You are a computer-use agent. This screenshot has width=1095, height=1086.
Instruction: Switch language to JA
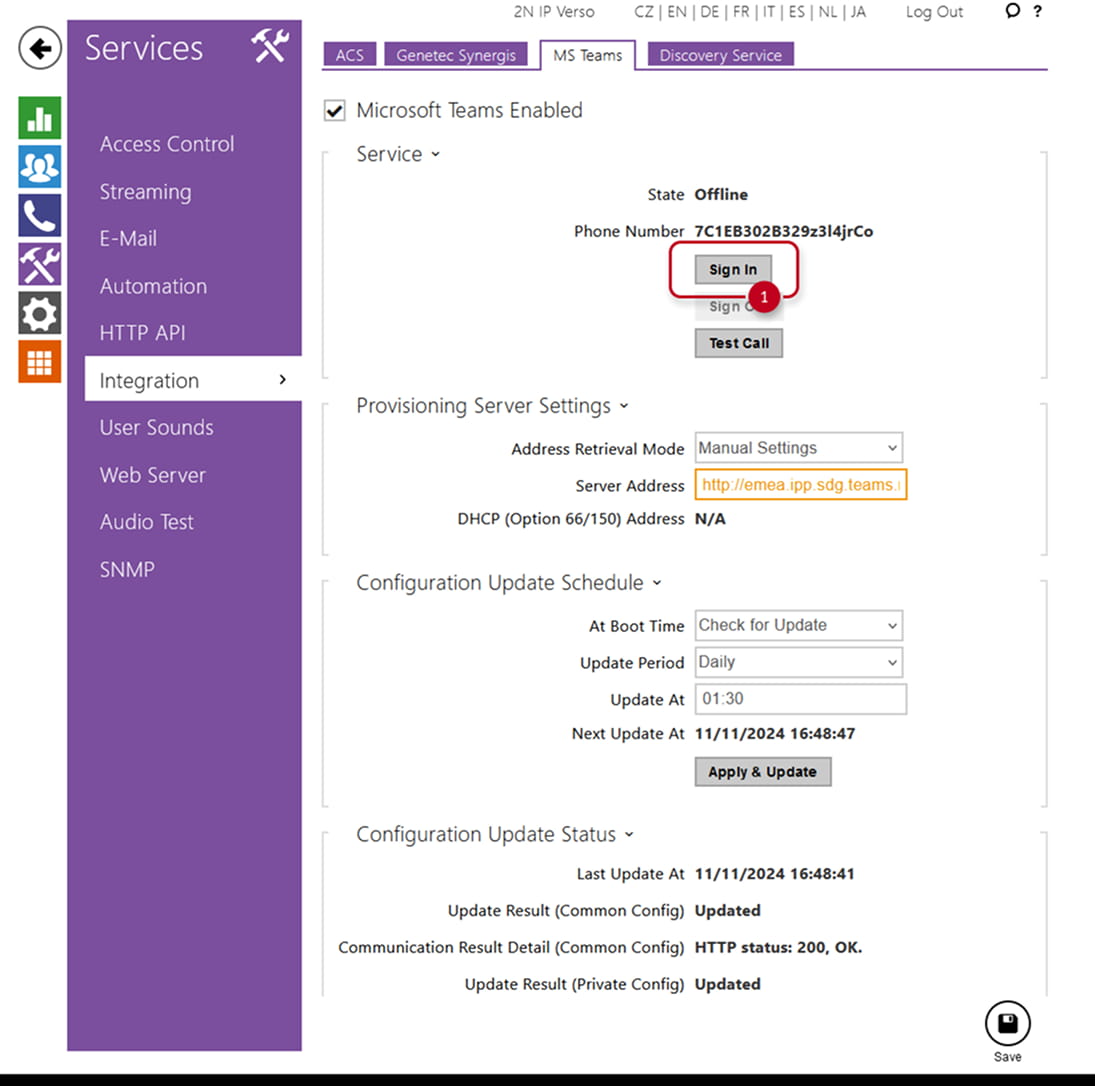point(858,12)
